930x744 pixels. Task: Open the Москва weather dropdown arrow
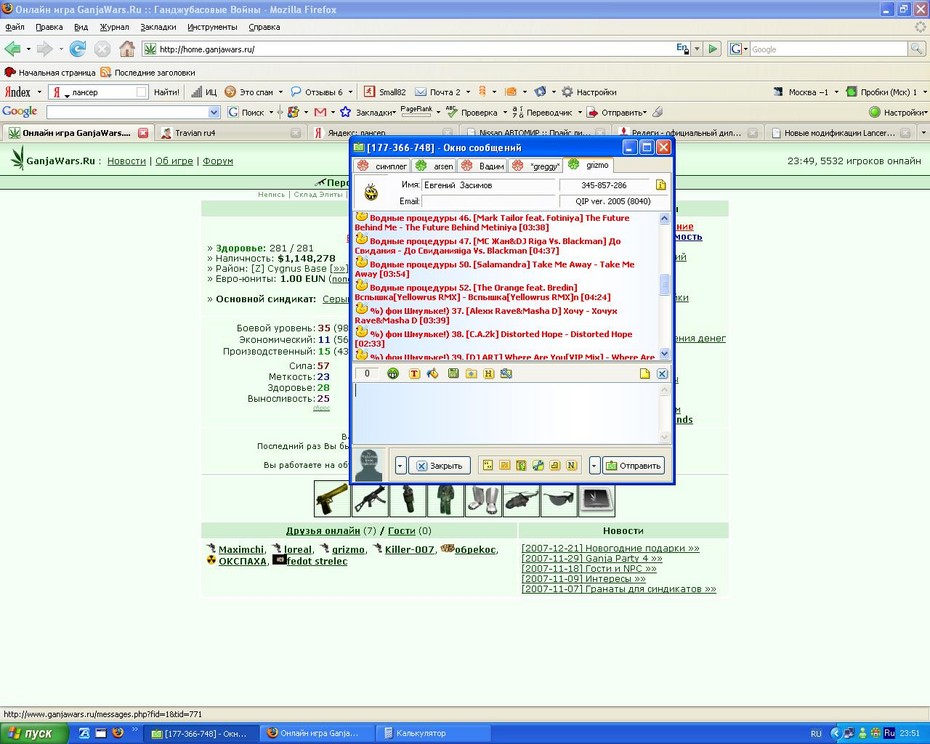[x=836, y=92]
